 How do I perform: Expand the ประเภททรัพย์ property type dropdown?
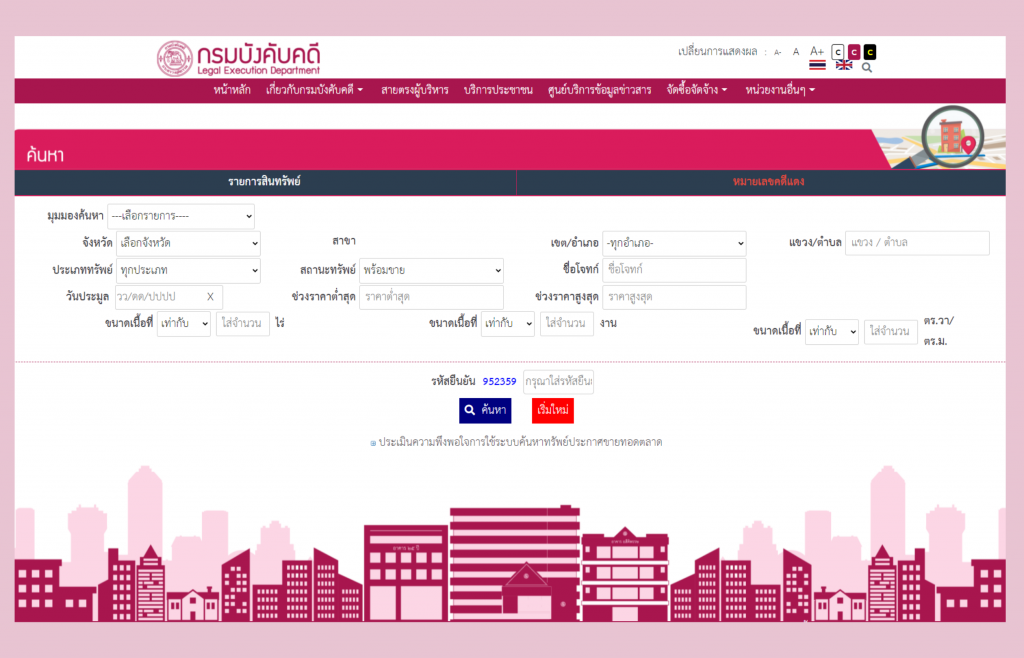pos(188,270)
